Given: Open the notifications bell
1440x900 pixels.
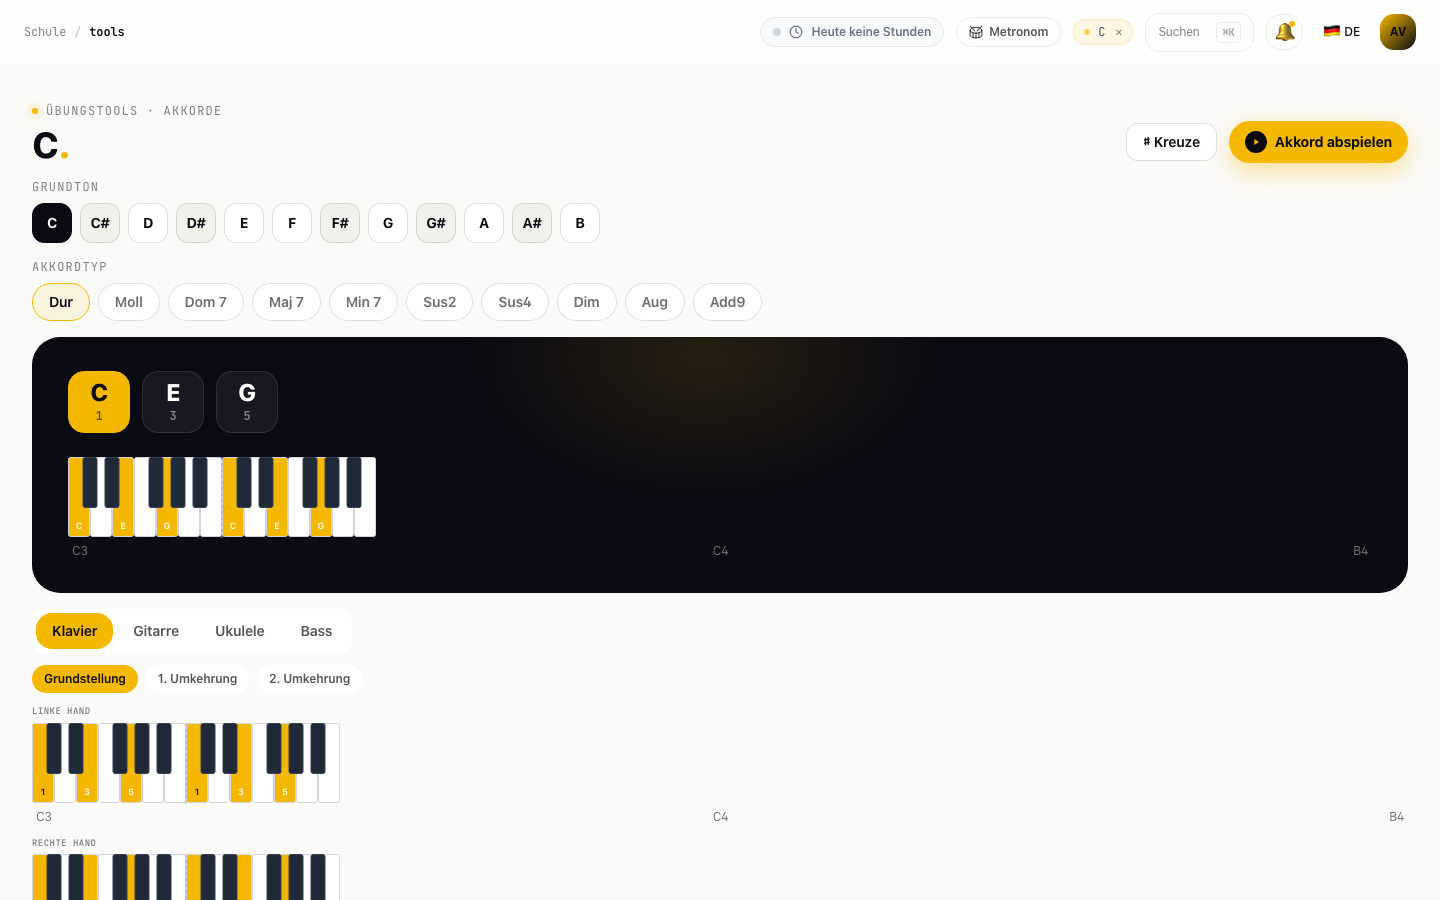Looking at the screenshot, I should [x=1284, y=32].
